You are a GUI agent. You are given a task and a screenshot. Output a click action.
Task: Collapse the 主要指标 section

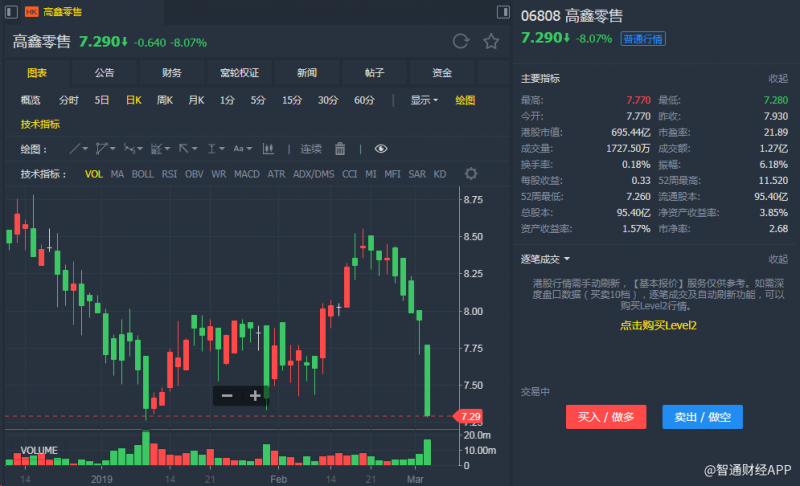778,79
